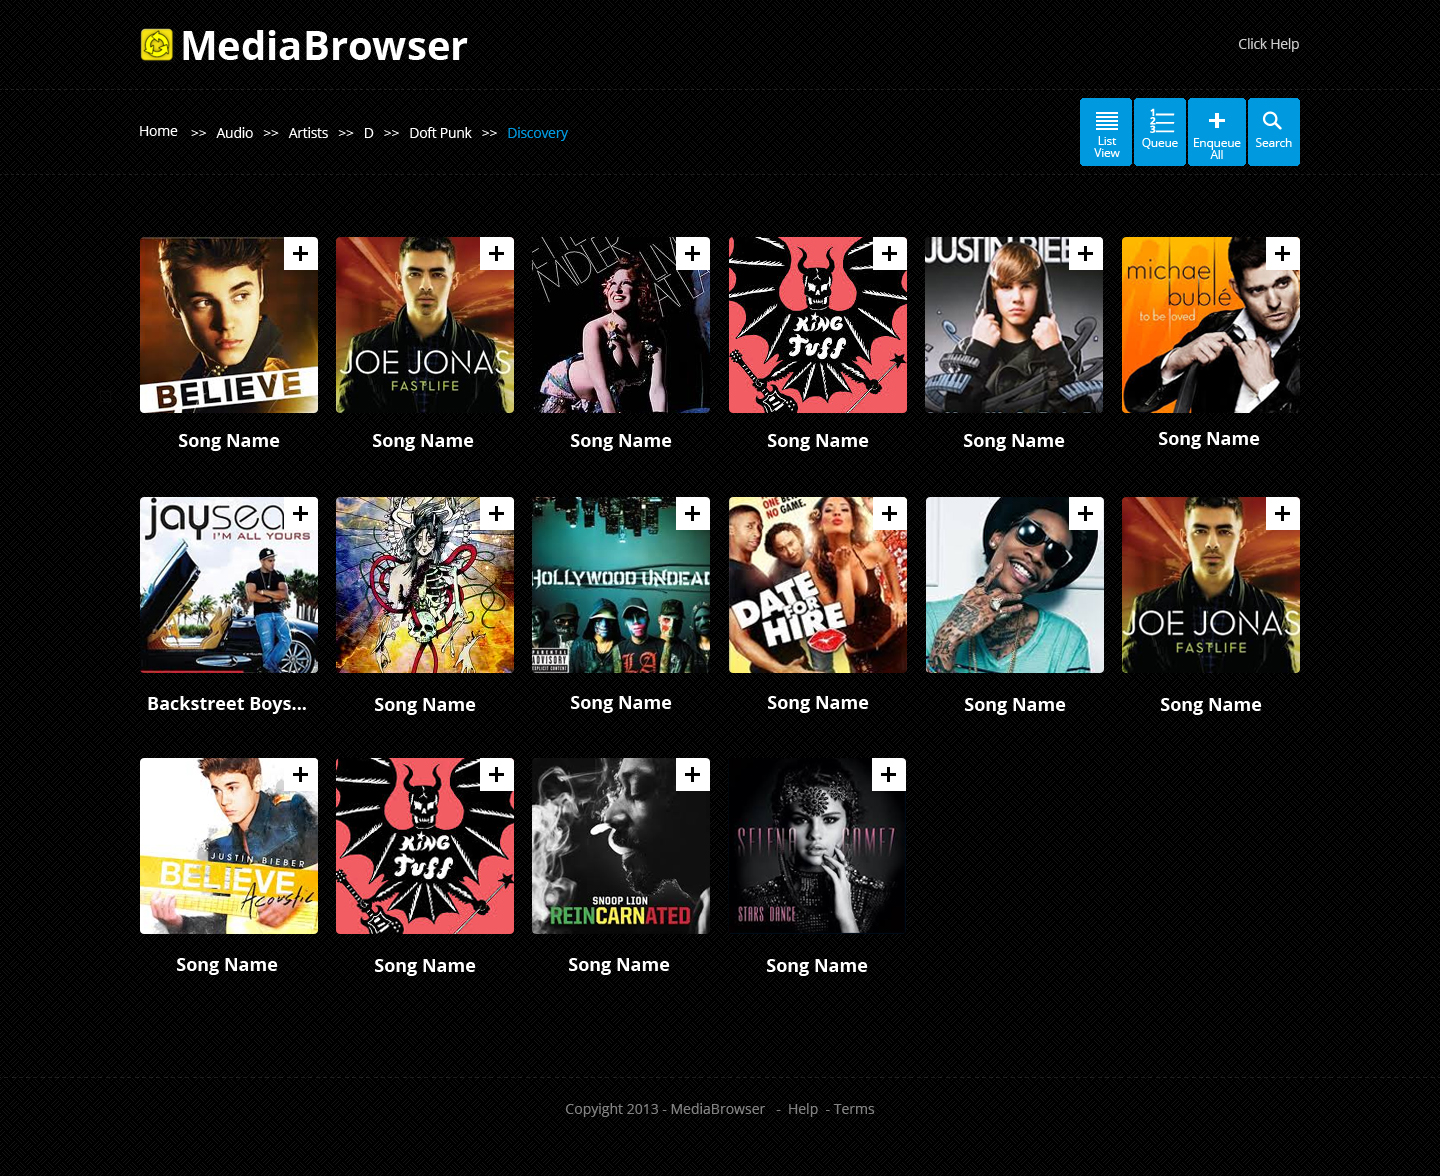The image size is (1440, 1176).
Task: Click plus on Jay Sean album cover
Action: point(301,514)
